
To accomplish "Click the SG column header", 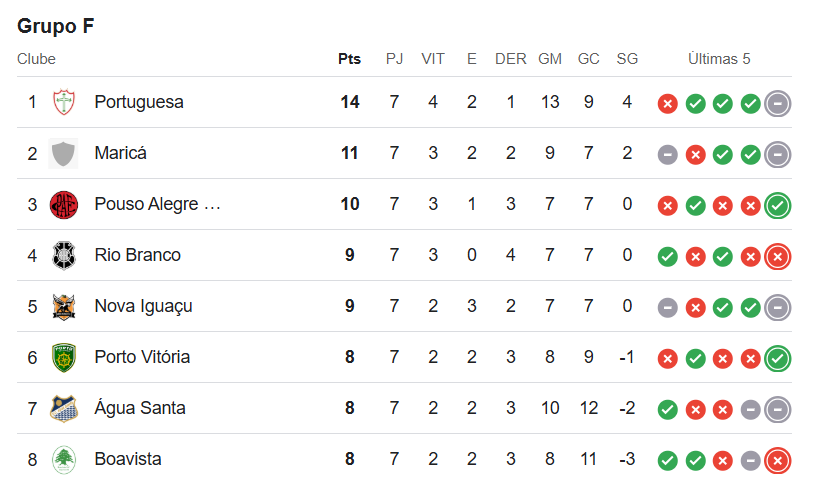I will tap(627, 59).
